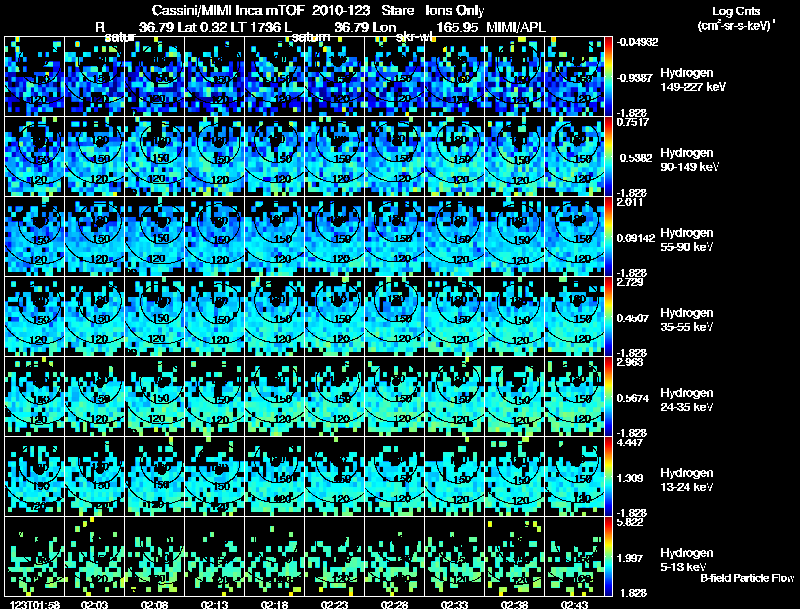Click the color scale for Hydrogen 35-55 keV
800x609 pixels.
tap(608, 316)
